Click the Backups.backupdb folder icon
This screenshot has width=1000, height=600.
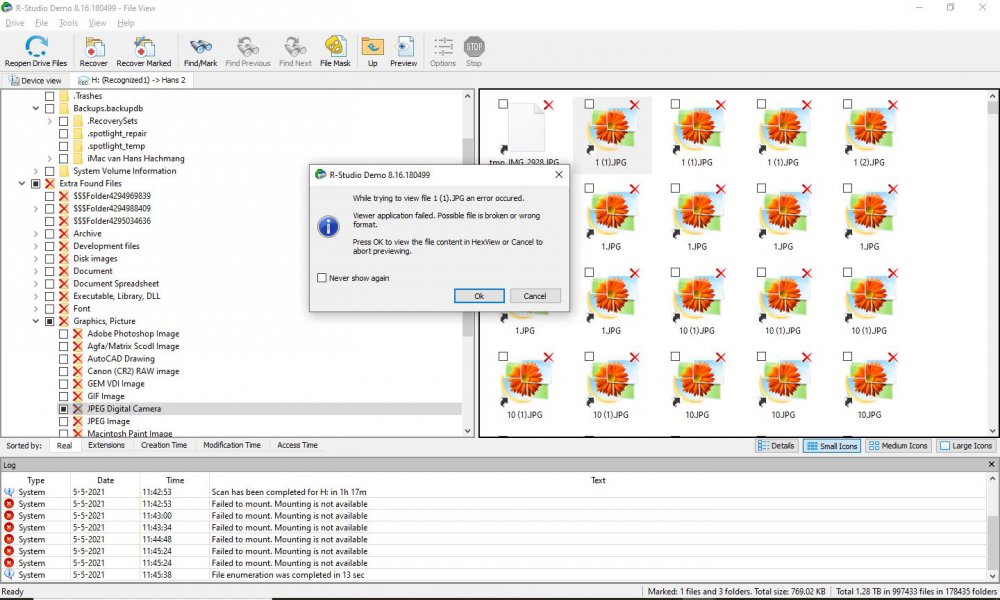click(x=64, y=108)
